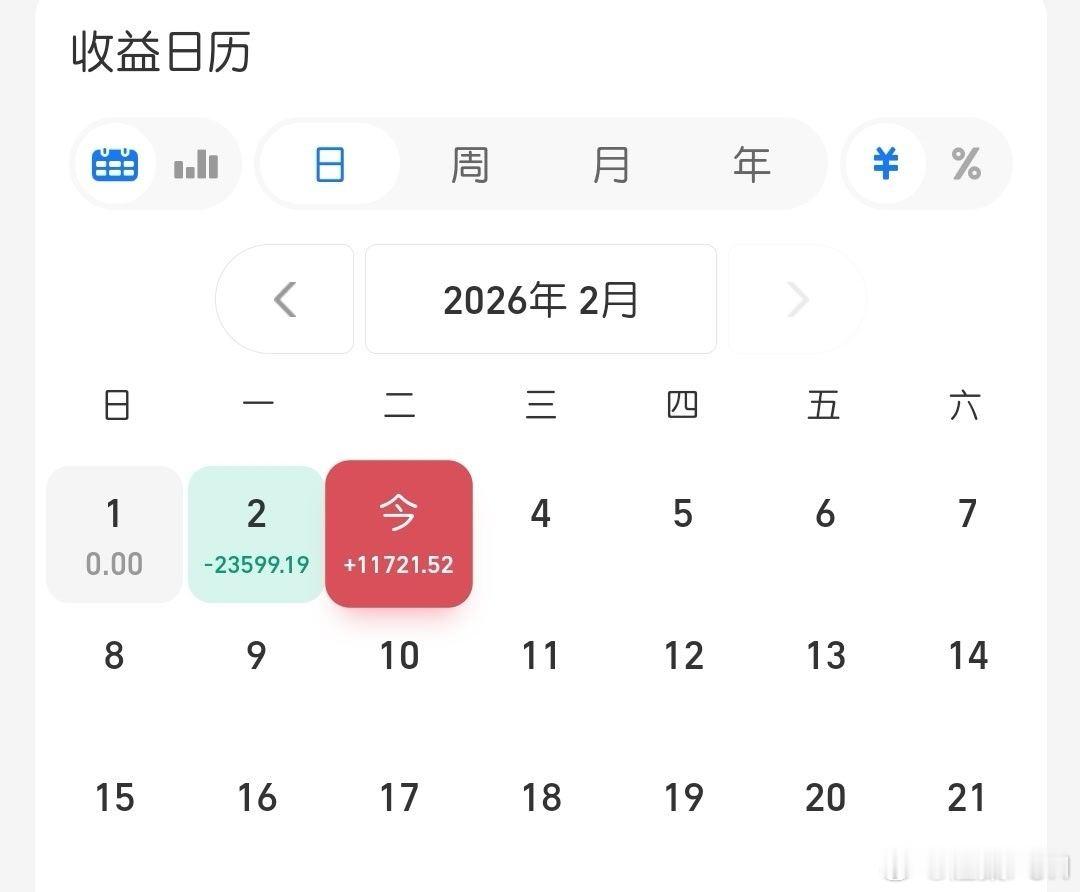Go to previous month arrow
The image size is (1080, 892).
click(x=284, y=299)
